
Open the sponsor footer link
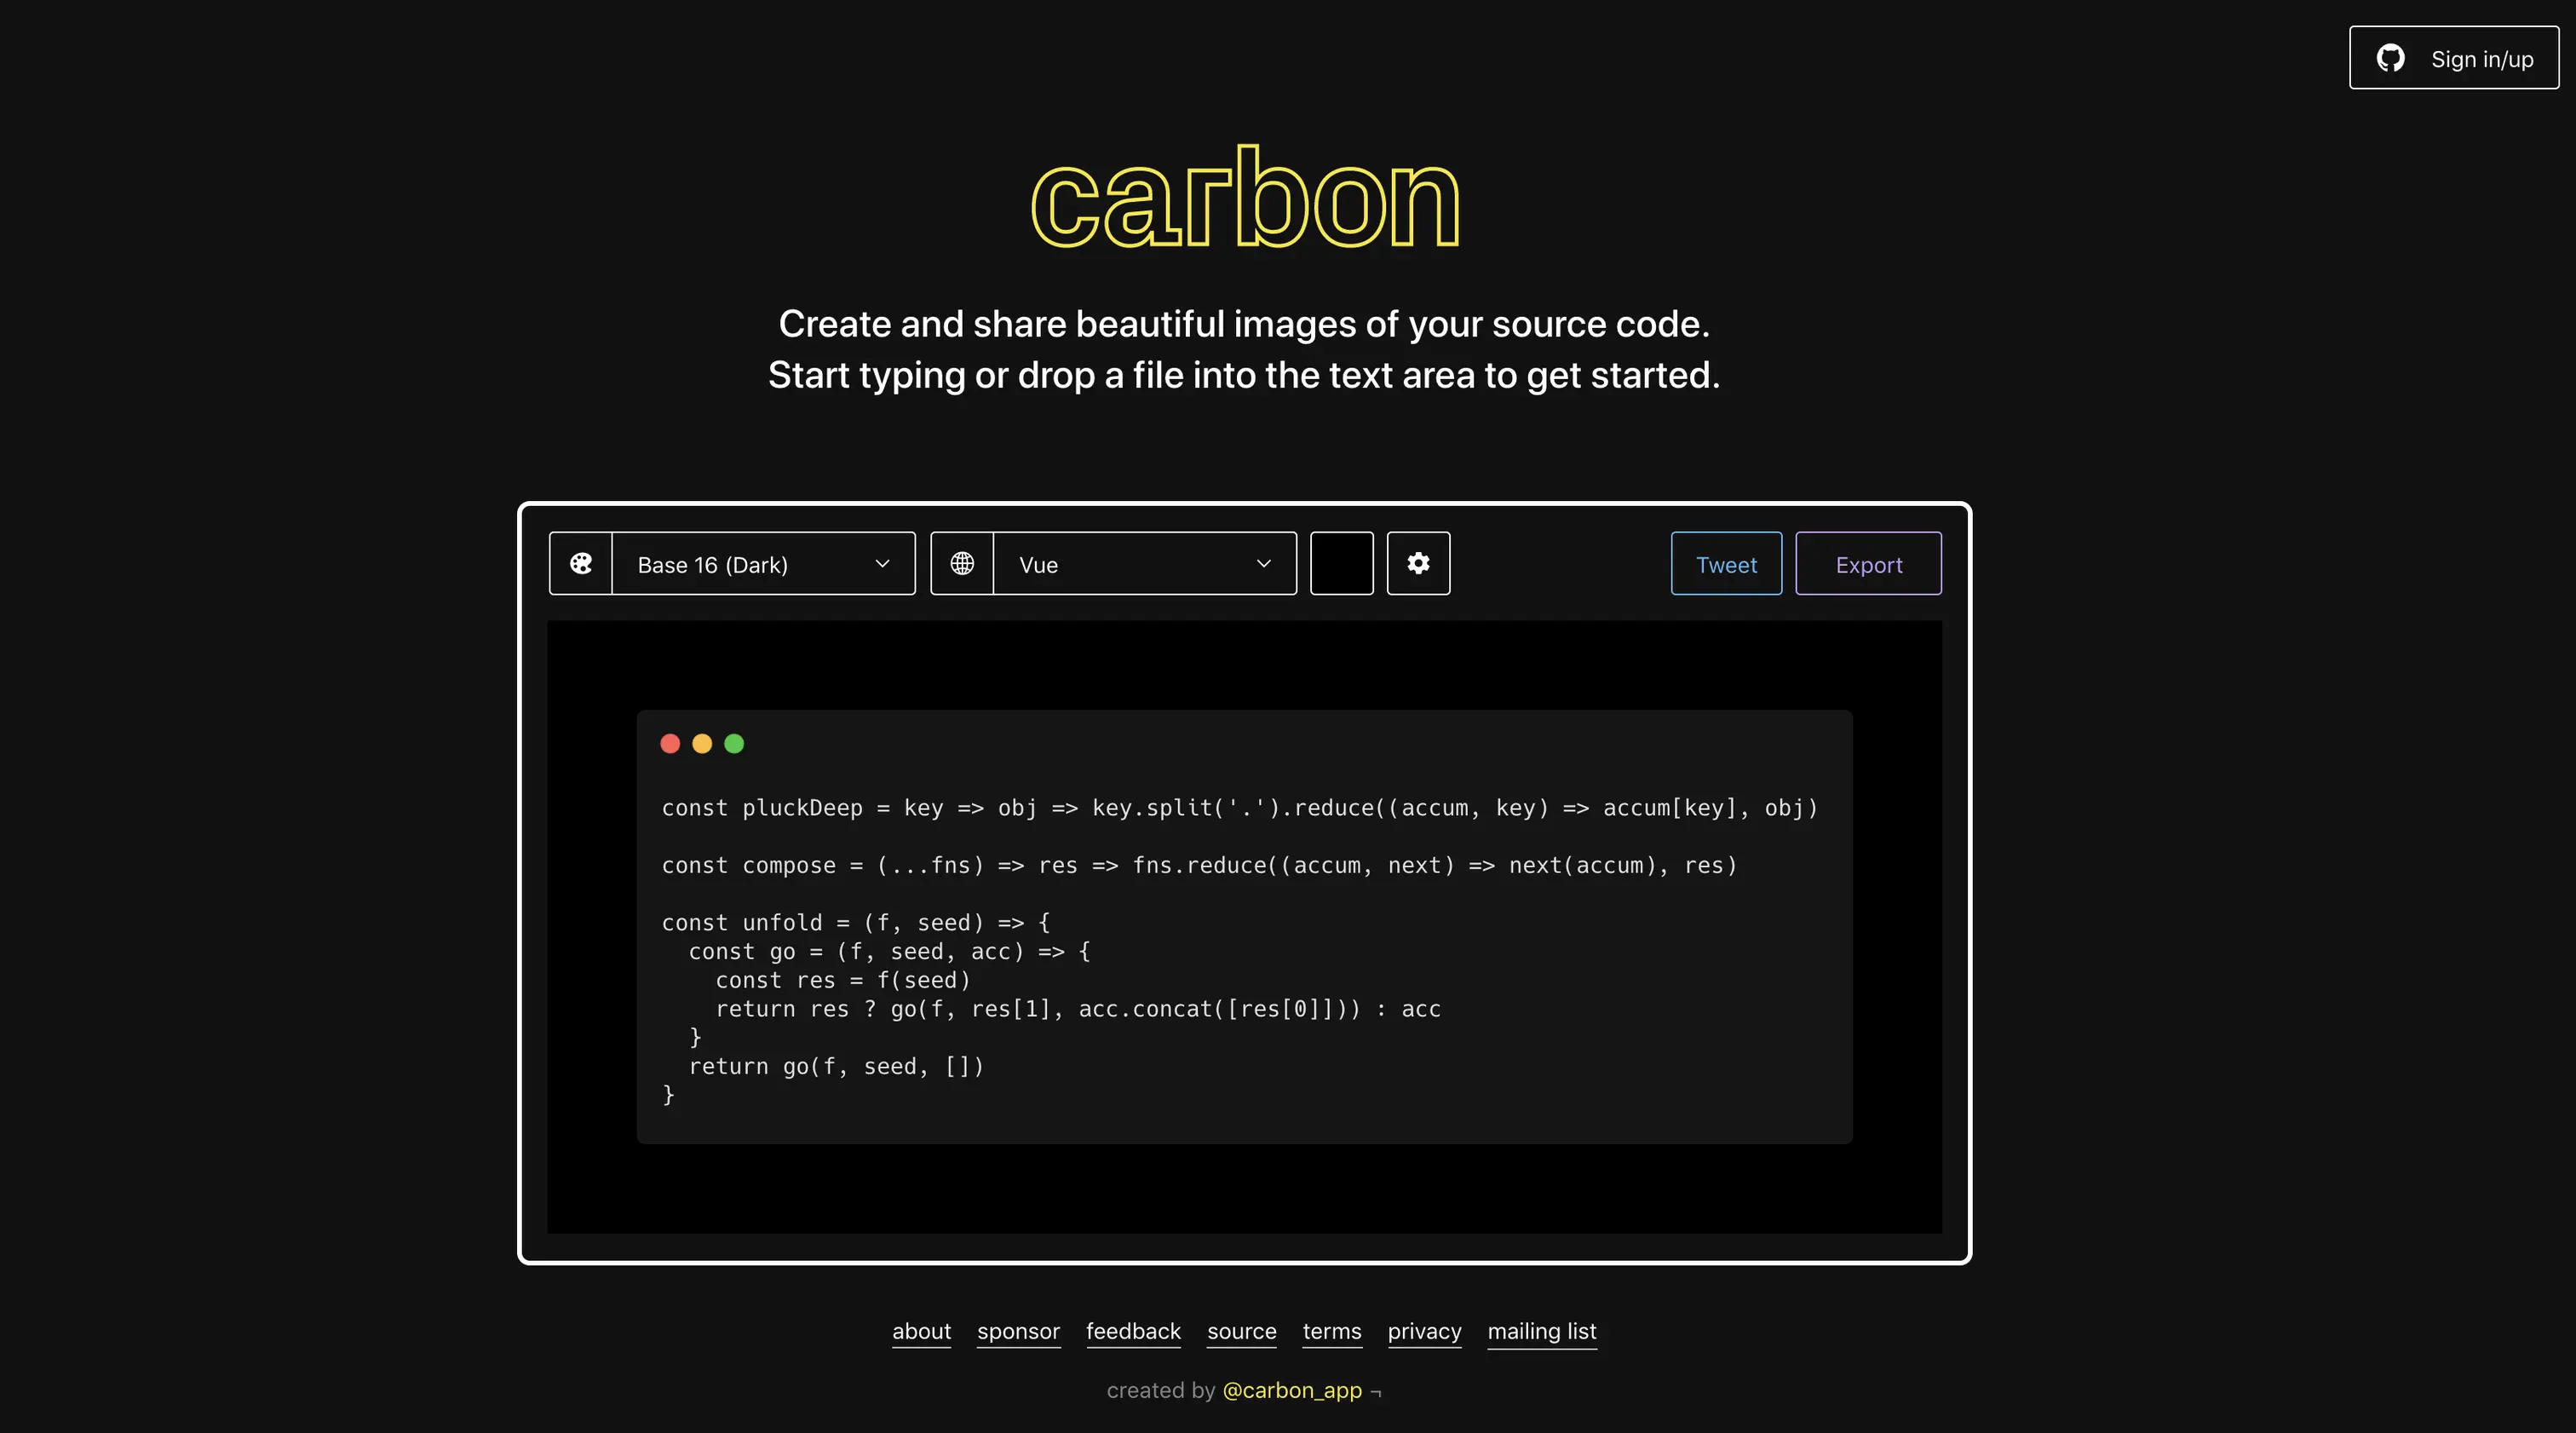pyautogui.click(x=1018, y=1331)
